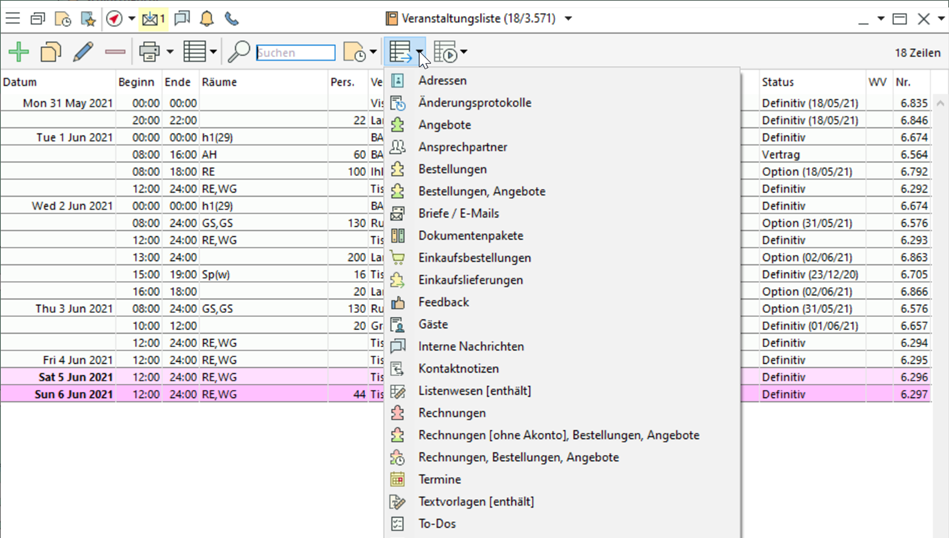950x538 pixels.
Task: Click into the Suchen search field
Action: click(295, 52)
